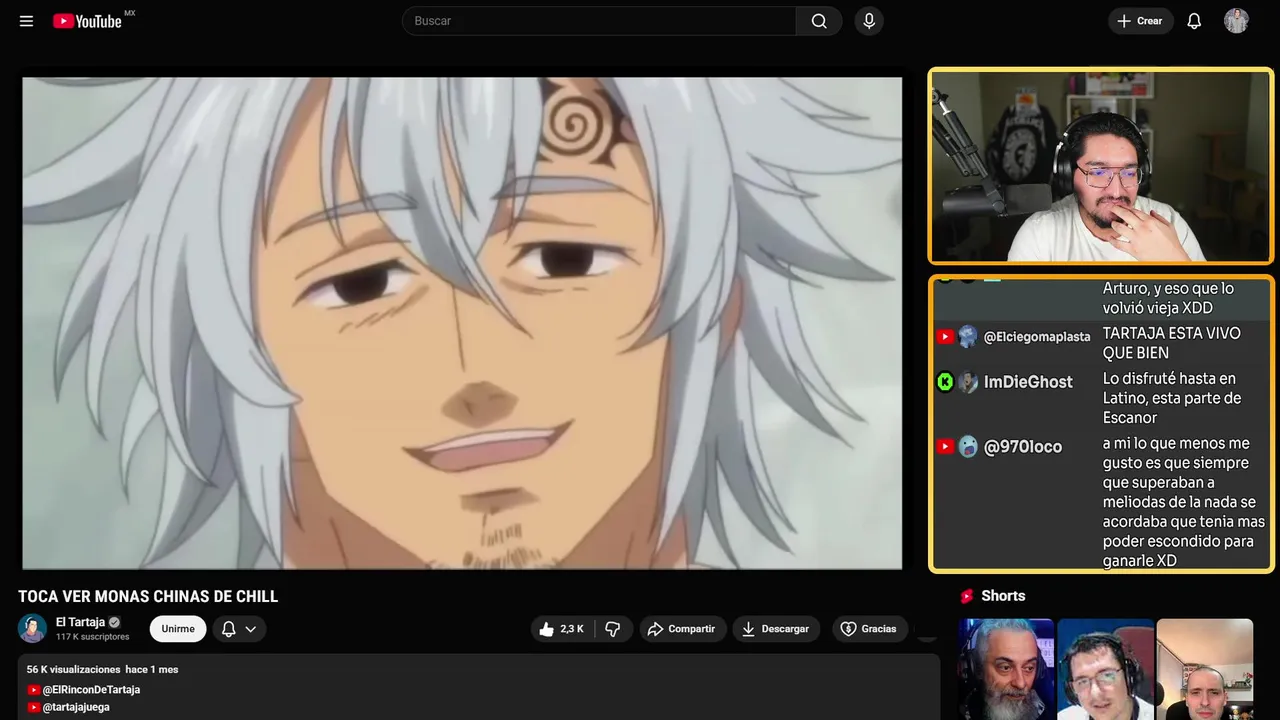Open the @tartajajuega channel link
Screen dimensions: 1280x720
76,707
